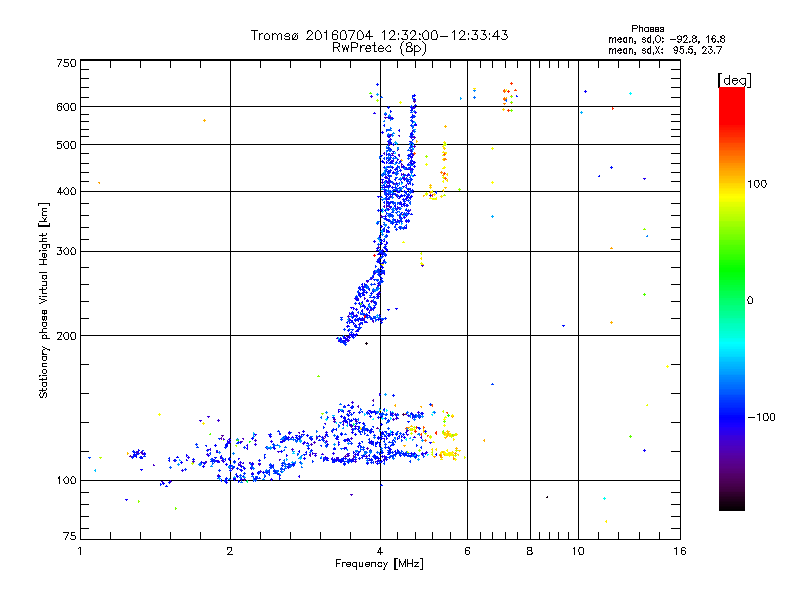Click the '100' colorbar tick label
The height and width of the screenshot is (600, 800).
(757, 184)
